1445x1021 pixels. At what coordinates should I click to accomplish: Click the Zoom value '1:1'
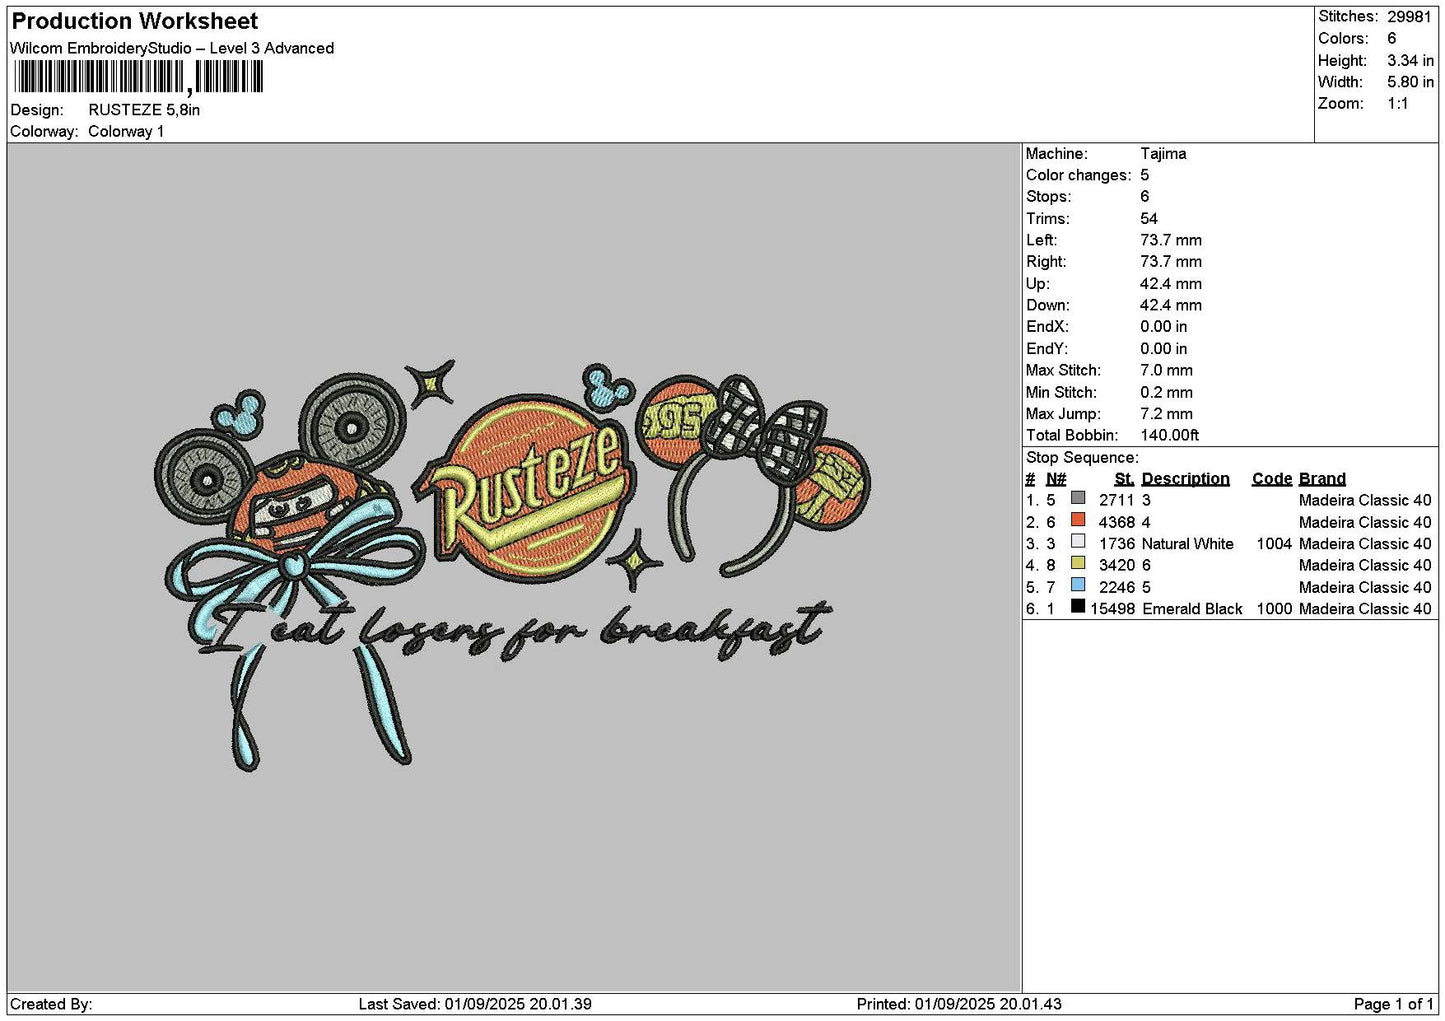point(1397,104)
